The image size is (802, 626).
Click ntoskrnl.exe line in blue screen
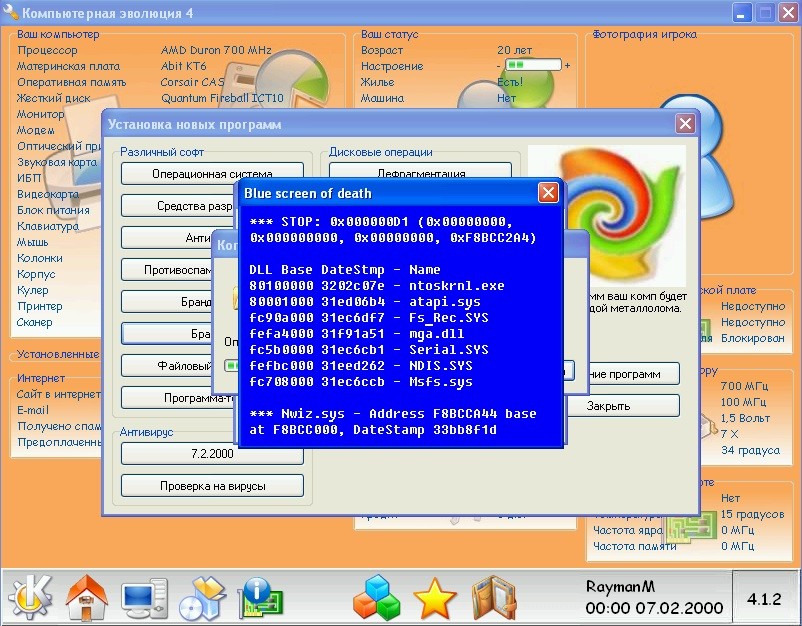(x=377, y=285)
